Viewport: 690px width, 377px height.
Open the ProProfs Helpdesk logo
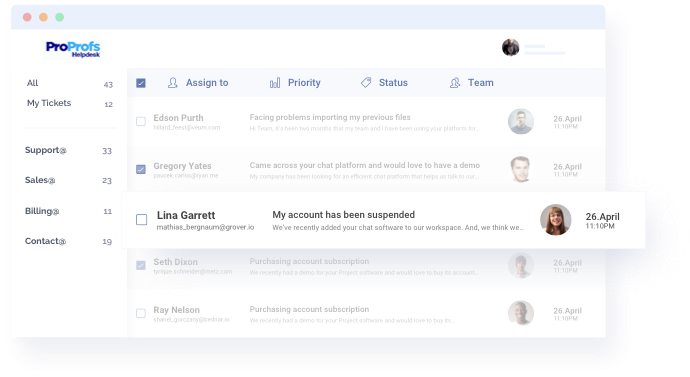click(x=73, y=49)
